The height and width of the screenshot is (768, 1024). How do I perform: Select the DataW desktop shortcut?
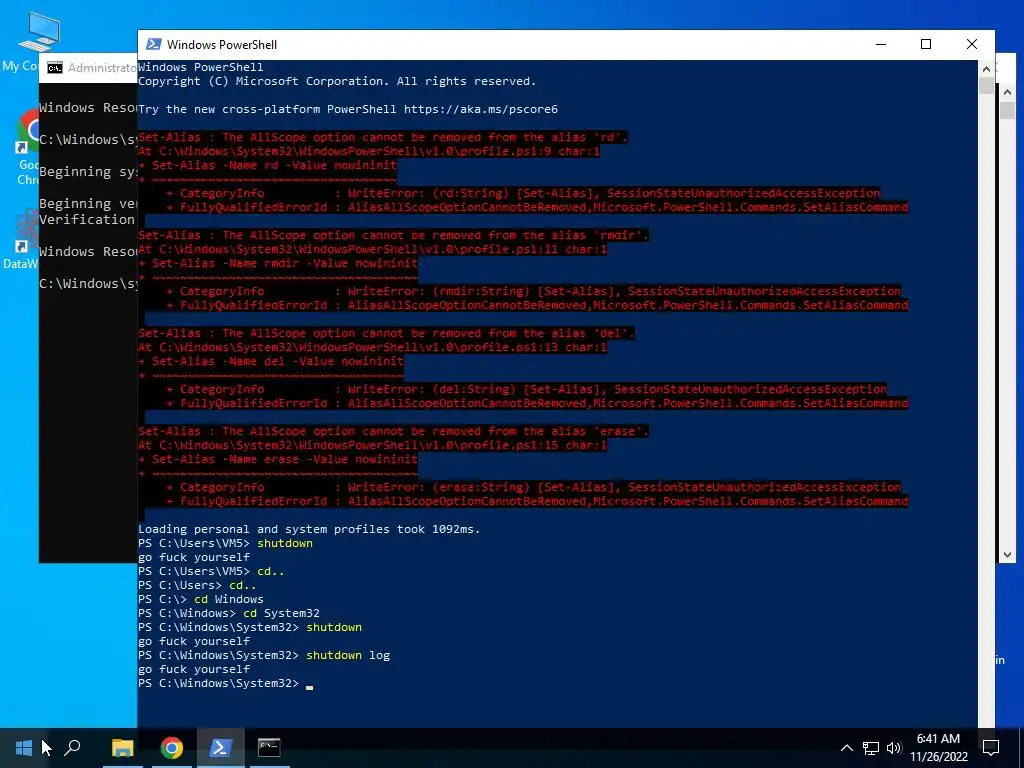point(23,240)
